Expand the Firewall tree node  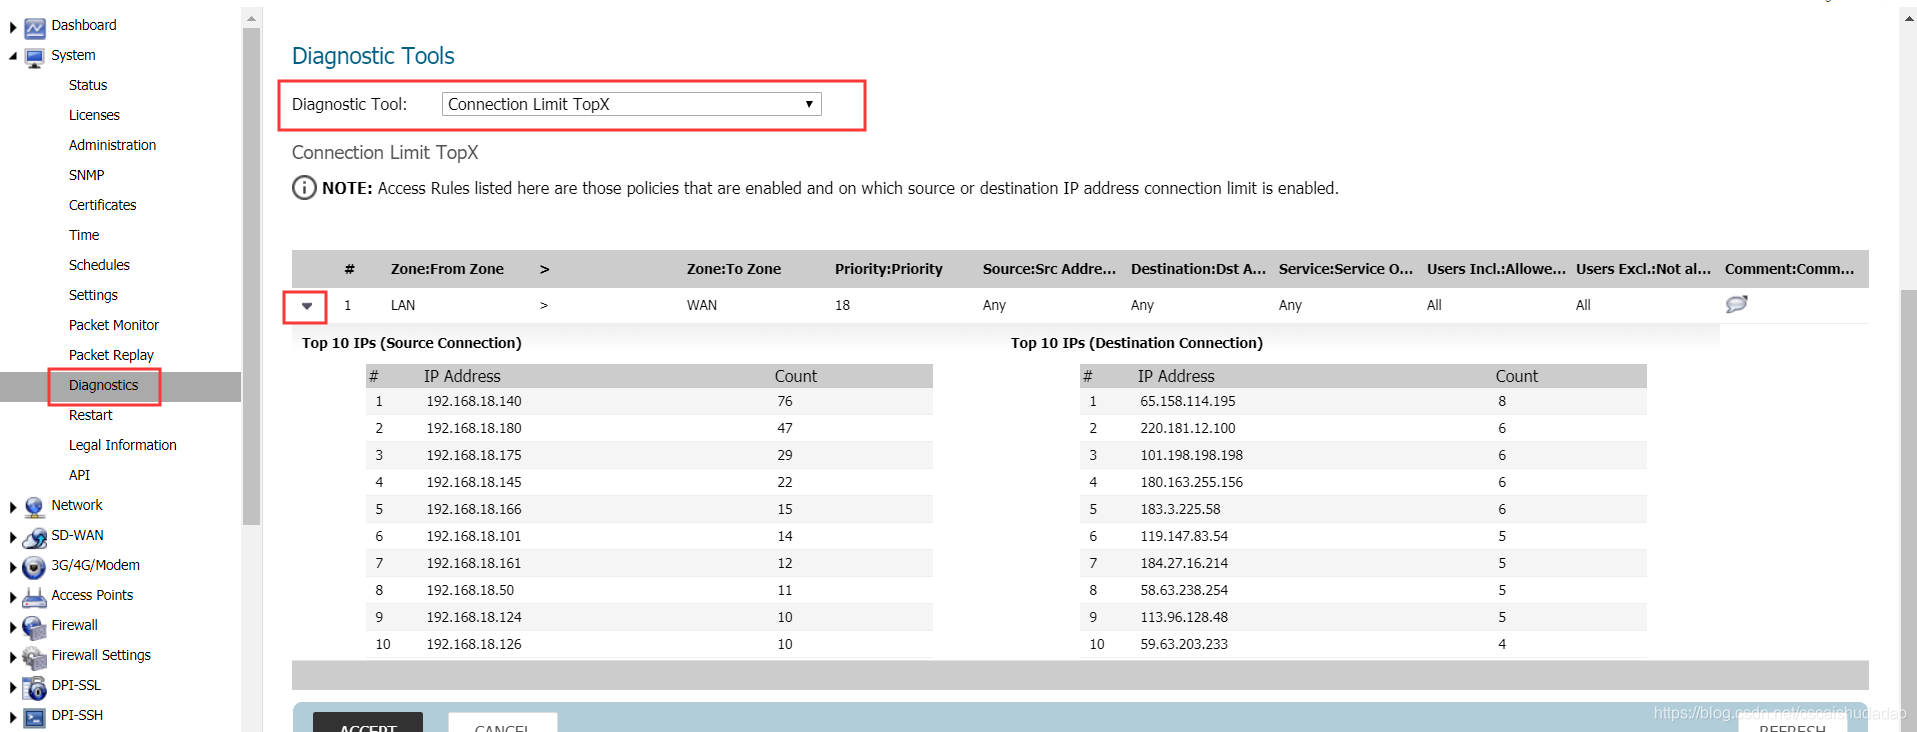point(13,627)
